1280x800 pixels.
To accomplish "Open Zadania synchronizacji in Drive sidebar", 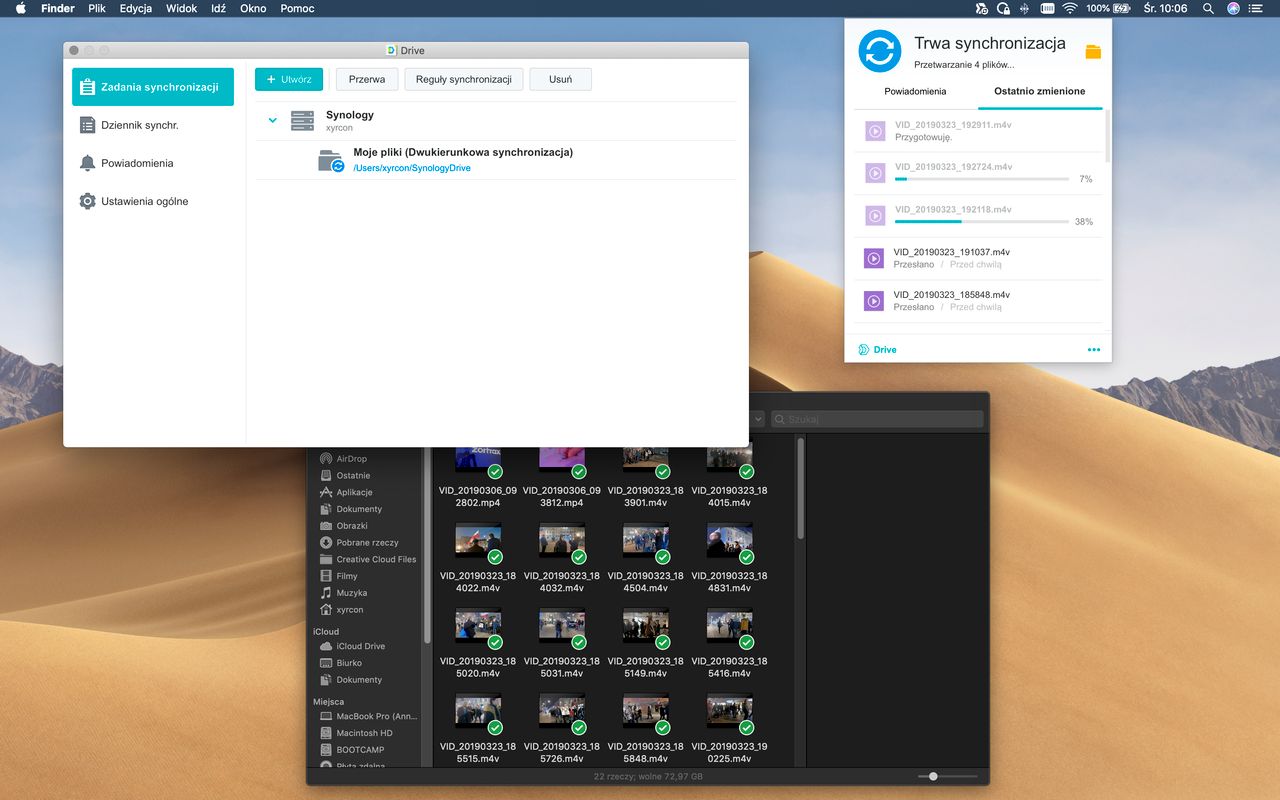I will pos(153,87).
